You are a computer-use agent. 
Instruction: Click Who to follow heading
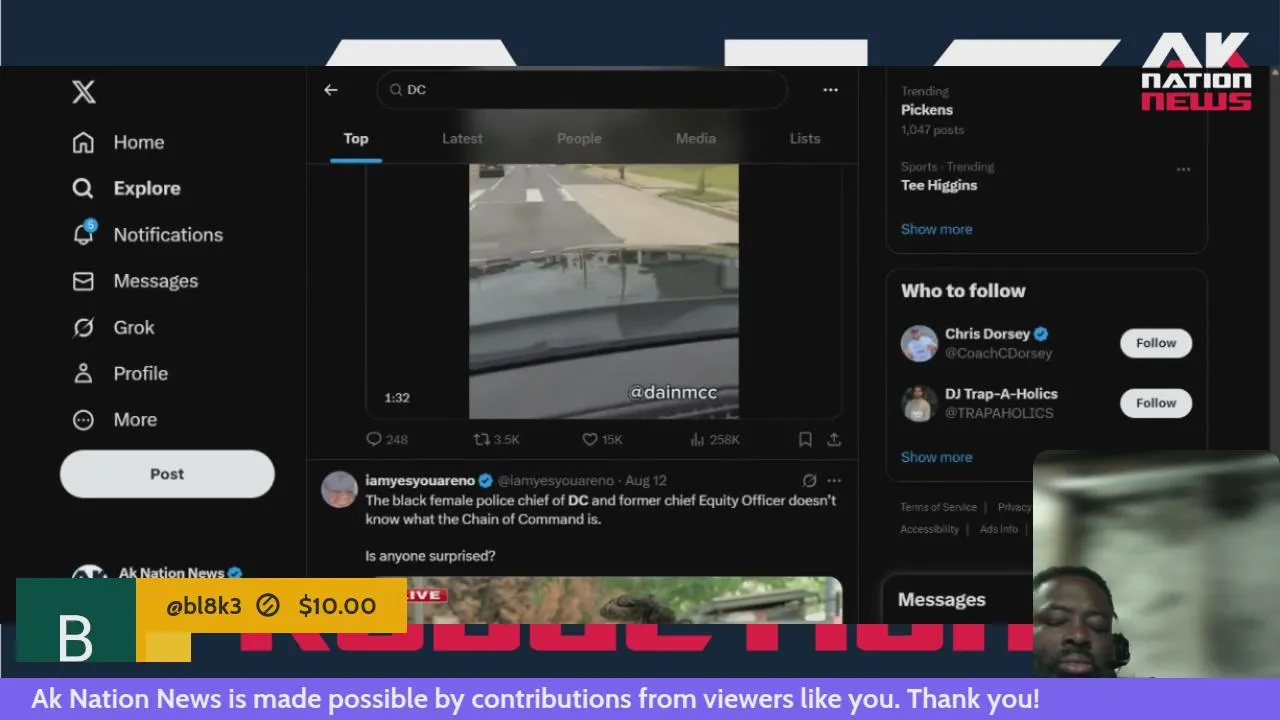(x=963, y=291)
